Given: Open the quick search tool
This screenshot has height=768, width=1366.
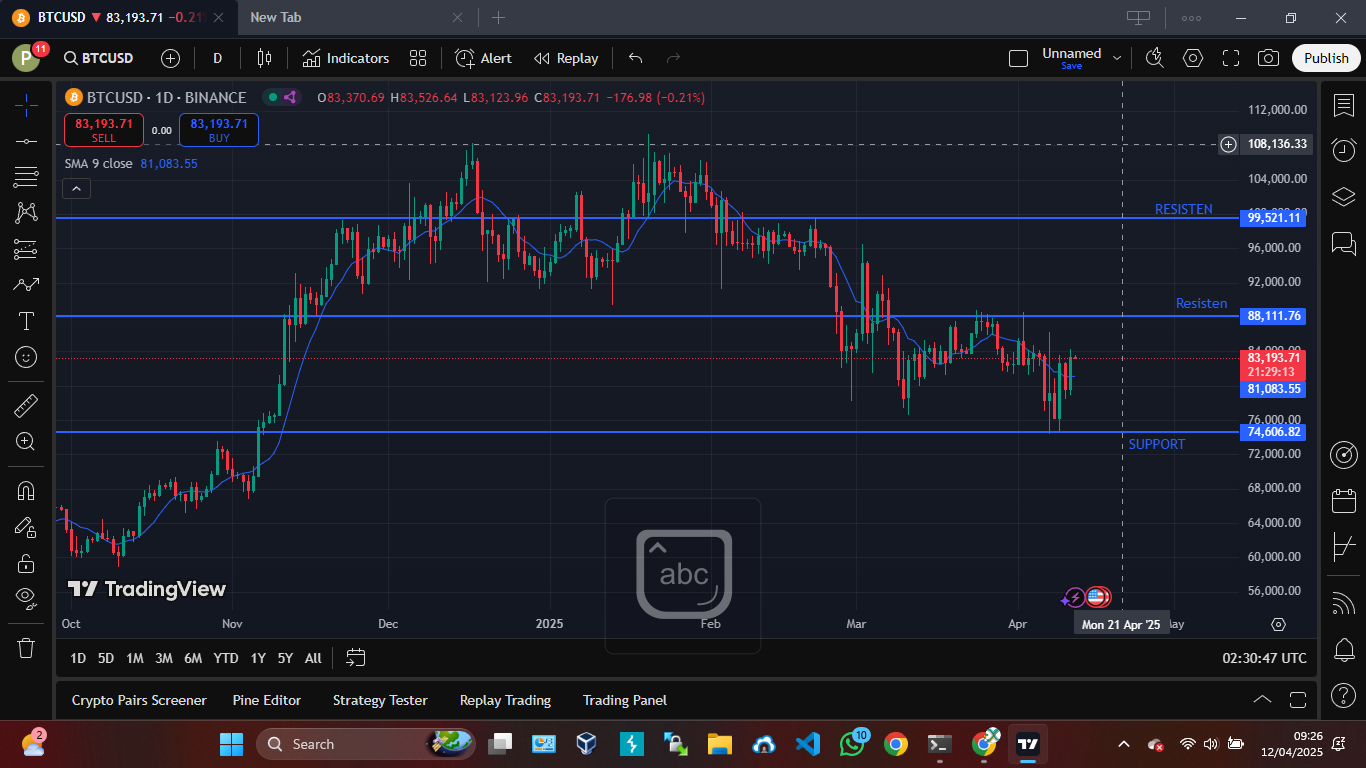Looking at the screenshot, I should [x=1154, y=58].
